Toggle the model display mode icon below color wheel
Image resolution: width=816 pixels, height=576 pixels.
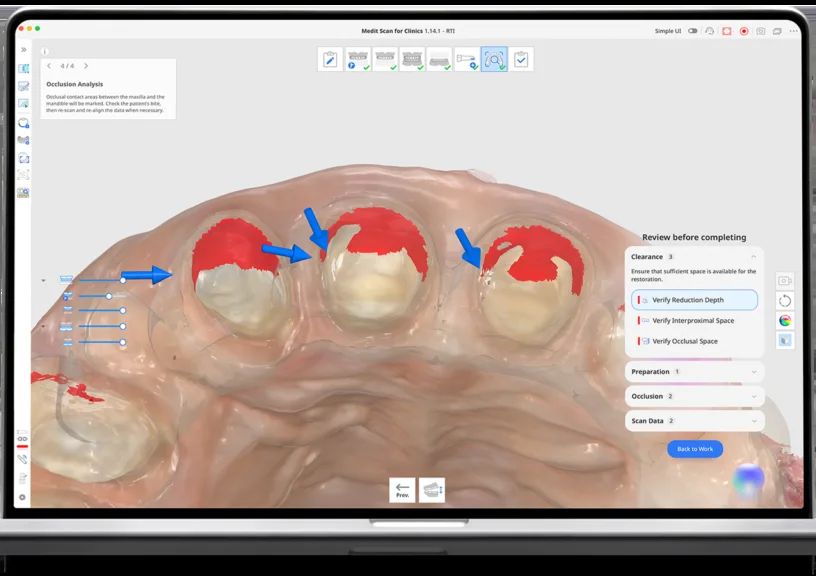pyautogui.click(x=785, y=341)
